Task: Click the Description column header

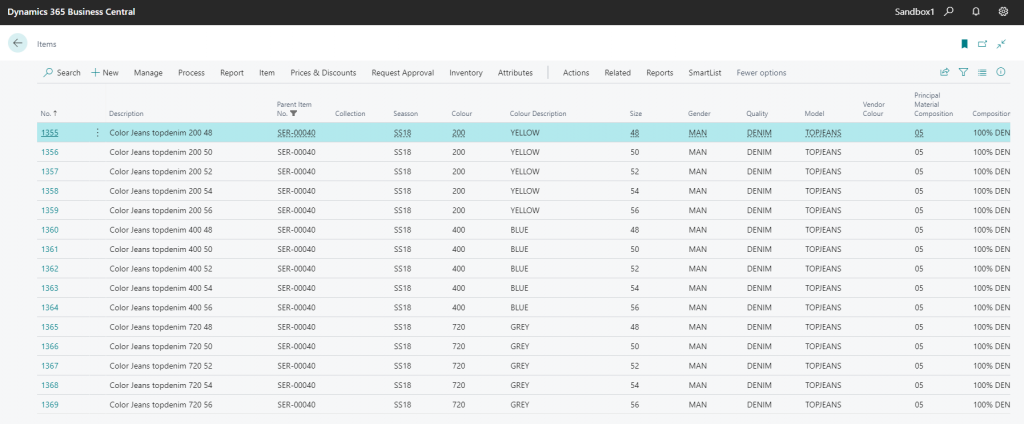Action: tap(126, 114)
